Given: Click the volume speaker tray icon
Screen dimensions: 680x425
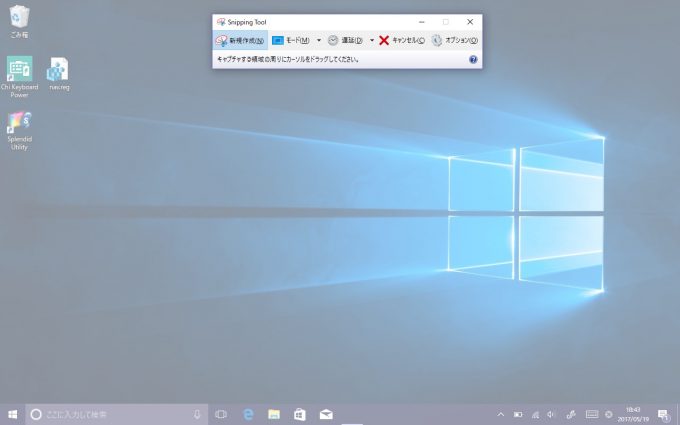Looking at the screenshot, I should pyautogui.click(x=551, y=415).
